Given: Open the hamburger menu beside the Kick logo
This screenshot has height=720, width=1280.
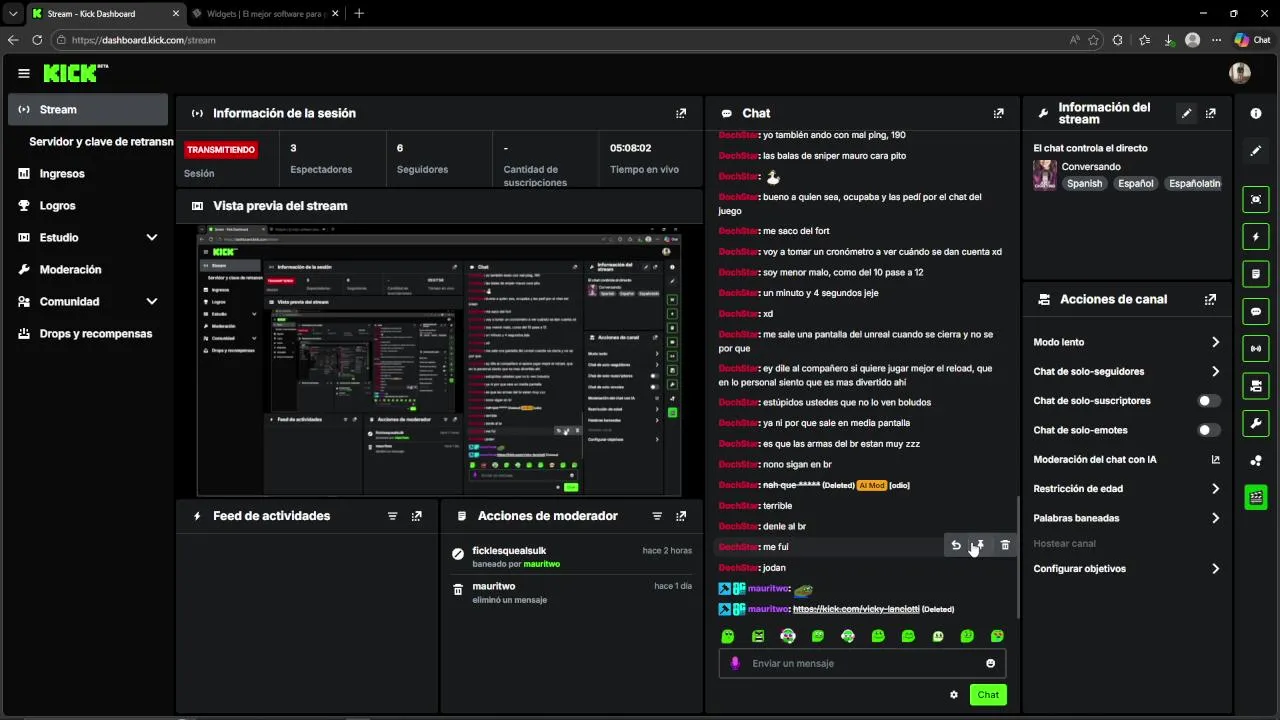Looking at the screenshot, I should pos(24,73).
